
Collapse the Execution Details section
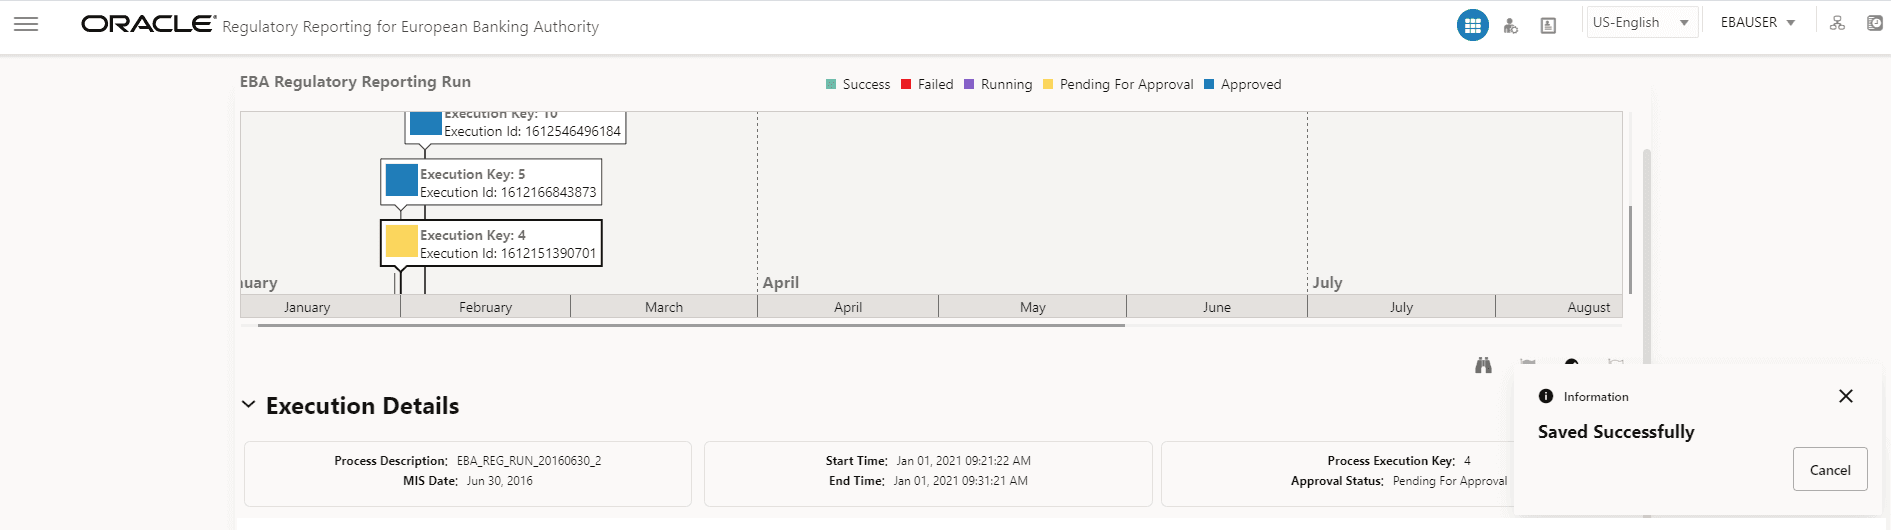coord(248,405)
